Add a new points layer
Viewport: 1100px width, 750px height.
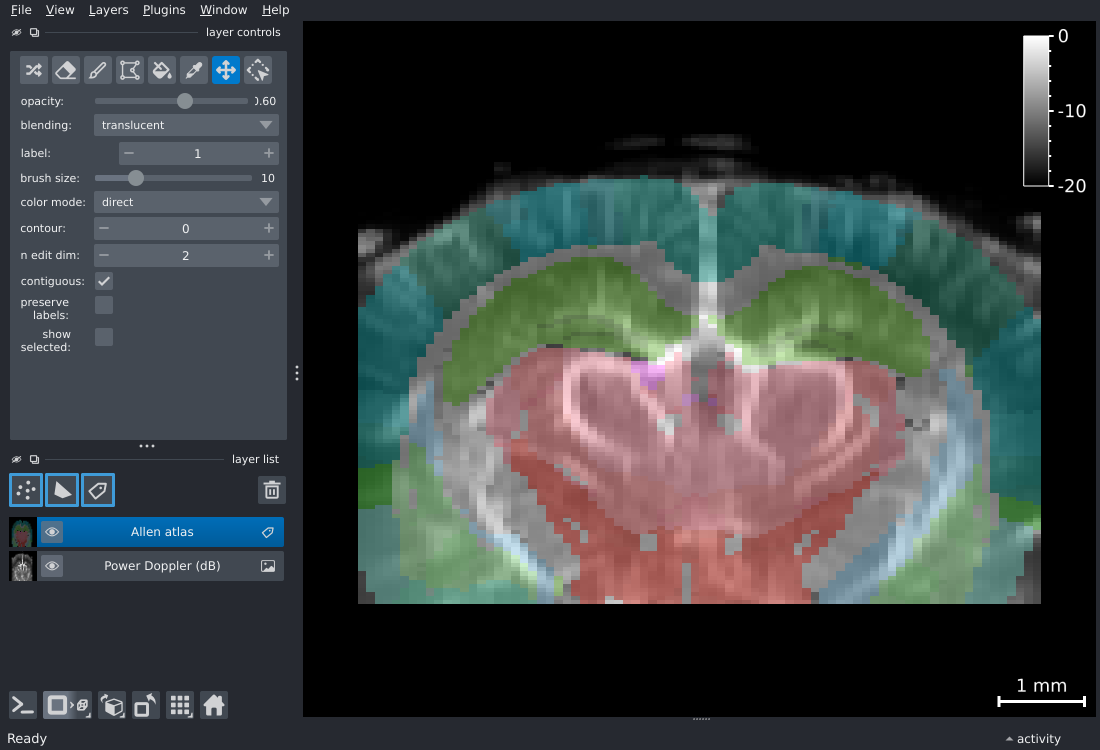tap(26, 490)
